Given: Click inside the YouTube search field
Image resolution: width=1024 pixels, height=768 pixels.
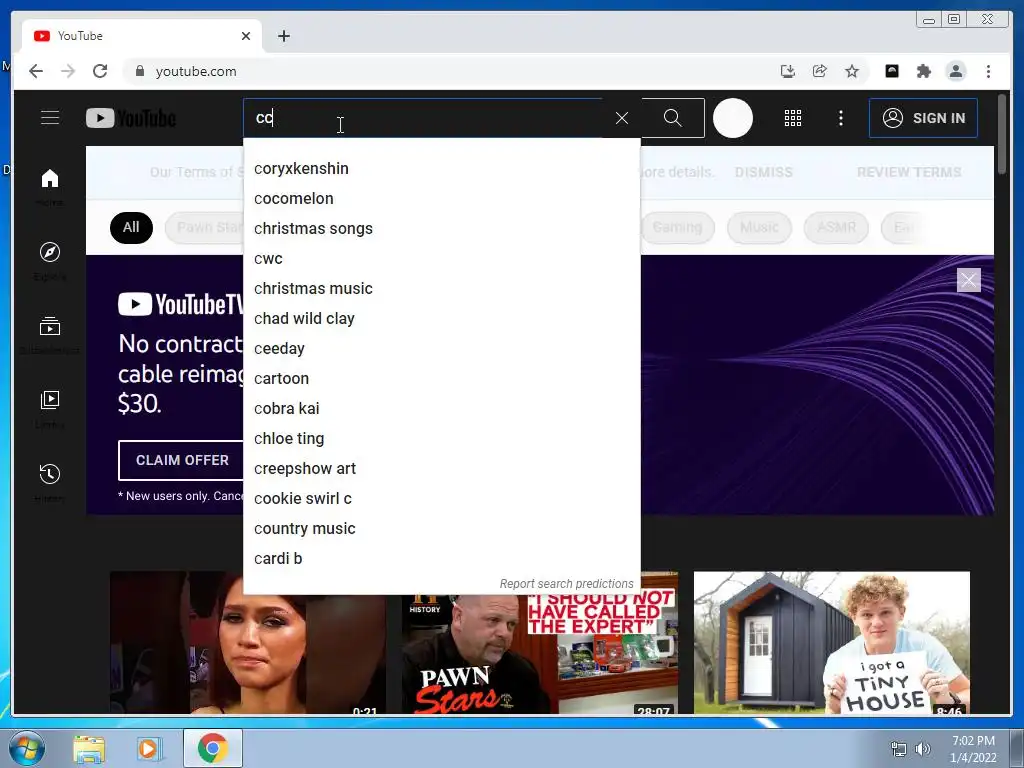Looking at the screenshot, I should click(x=424, y=118).
